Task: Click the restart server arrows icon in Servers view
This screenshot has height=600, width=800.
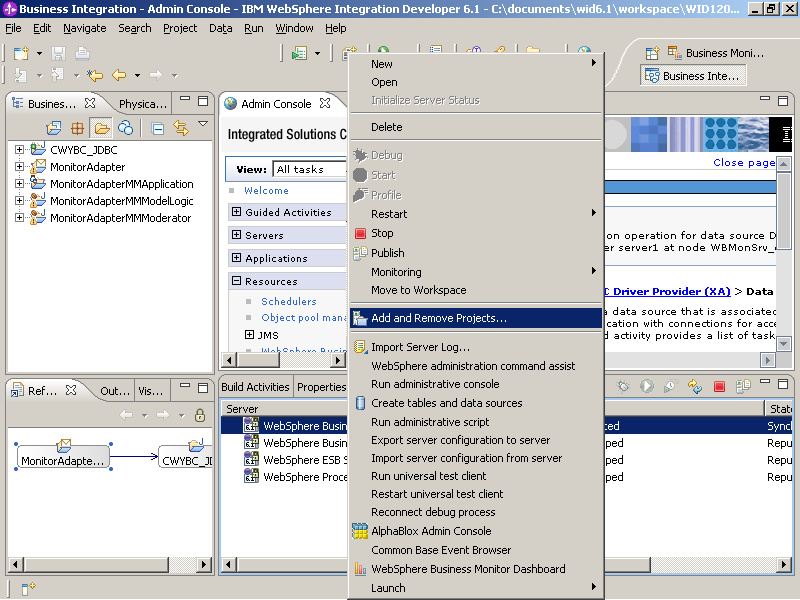Action: 694,386
